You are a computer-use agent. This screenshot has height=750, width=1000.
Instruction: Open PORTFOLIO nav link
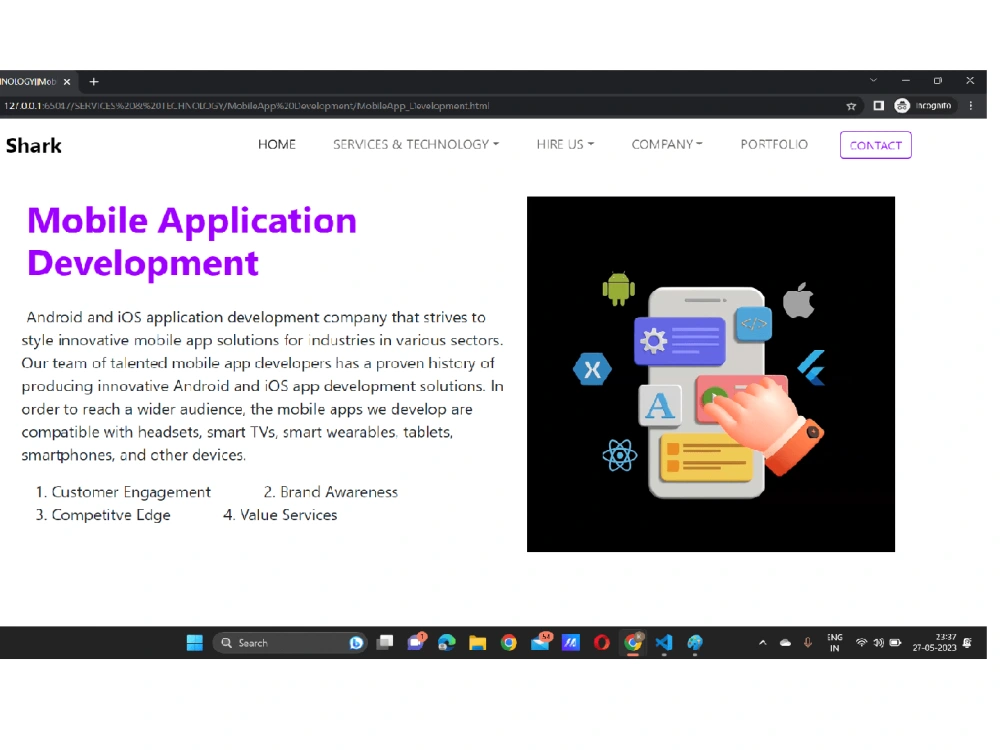pos(774,145)
